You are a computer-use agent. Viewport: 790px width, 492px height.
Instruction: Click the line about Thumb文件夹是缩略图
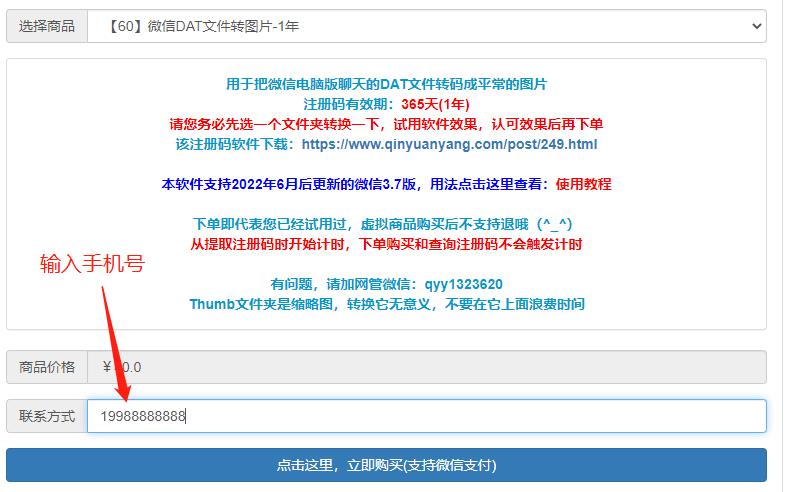(x=387, y=304)
